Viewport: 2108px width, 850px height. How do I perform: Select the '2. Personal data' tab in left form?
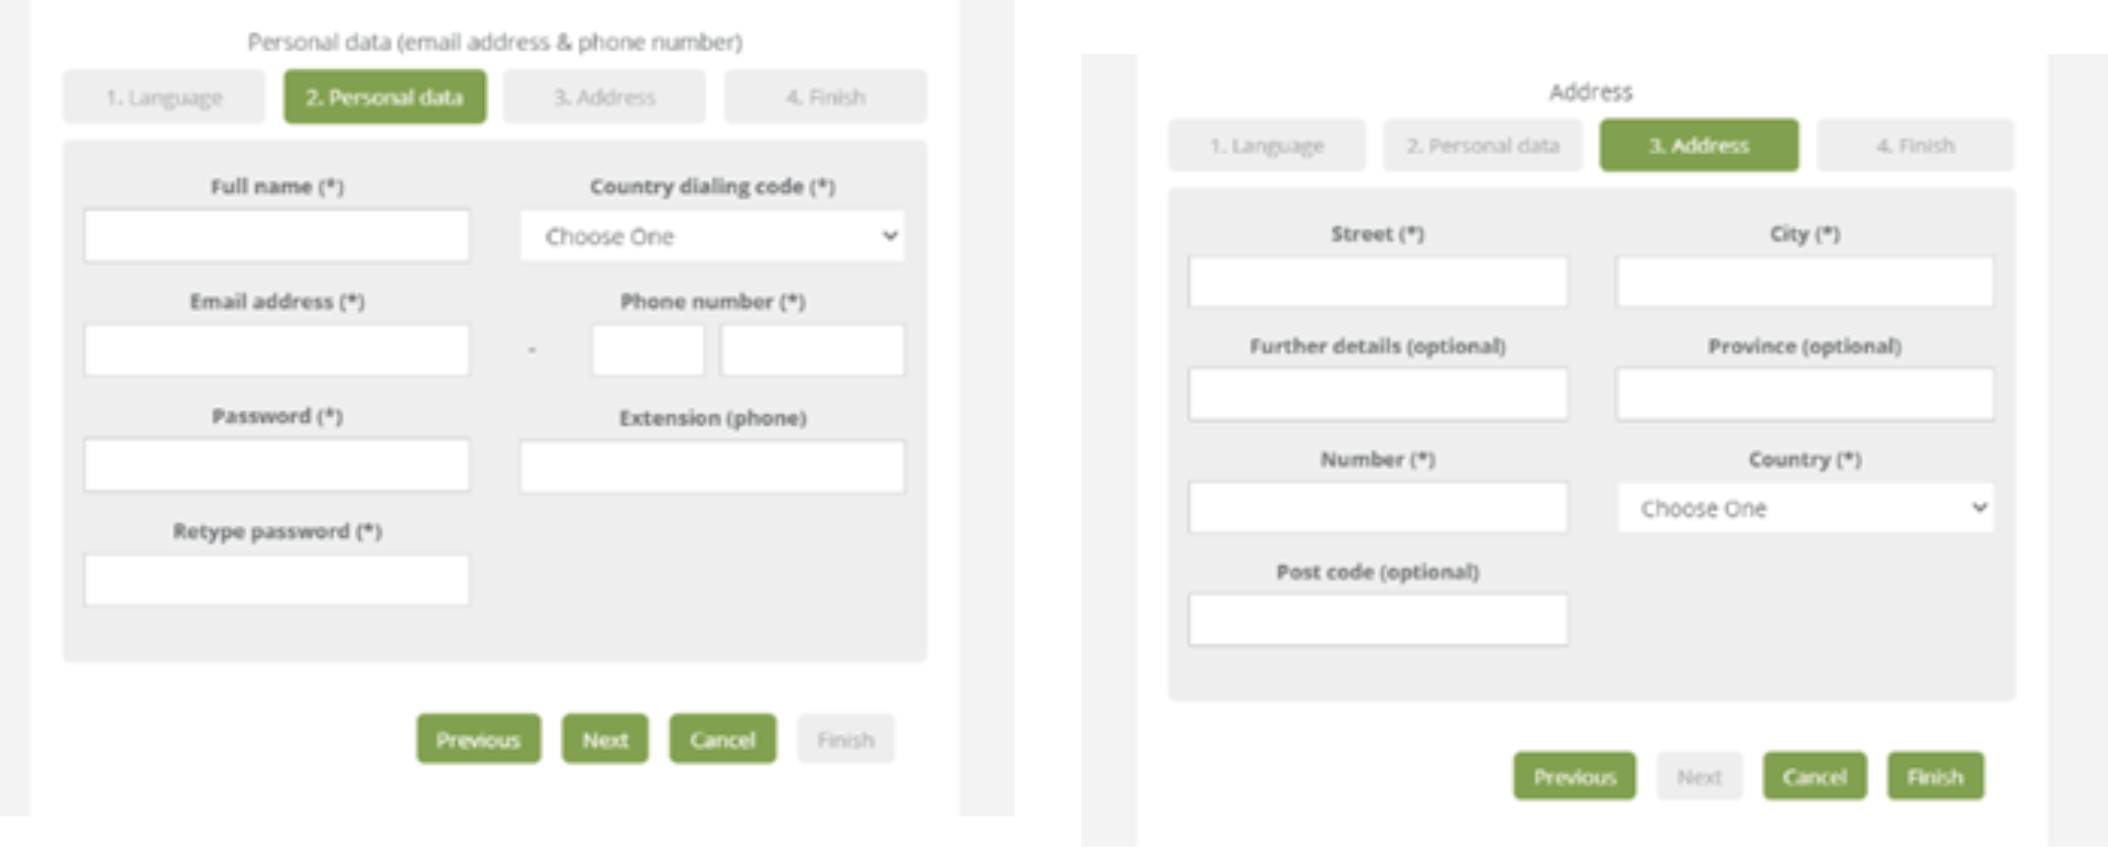pyautogui.click(x=385, y=97)
